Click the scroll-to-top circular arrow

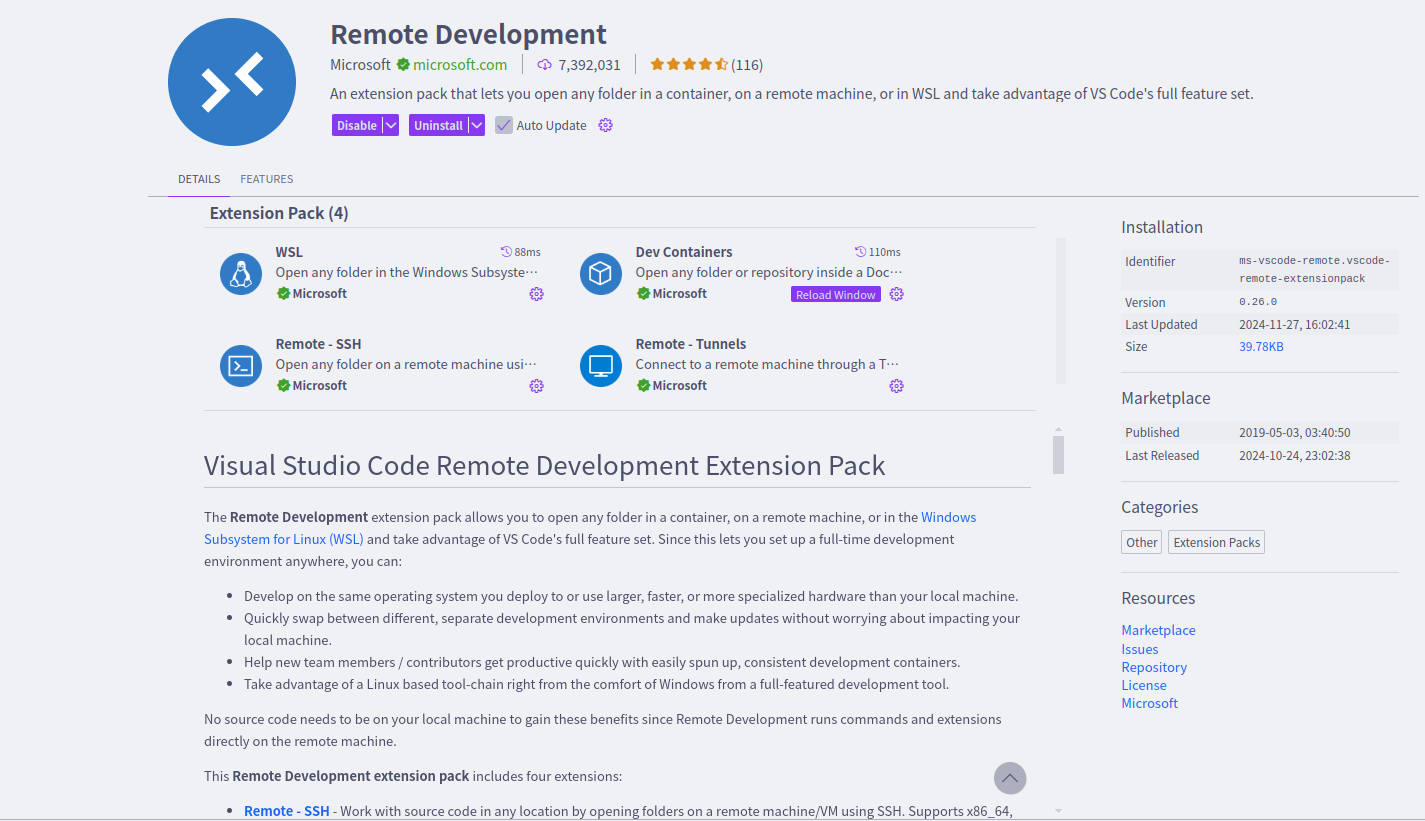(1009, 778)
